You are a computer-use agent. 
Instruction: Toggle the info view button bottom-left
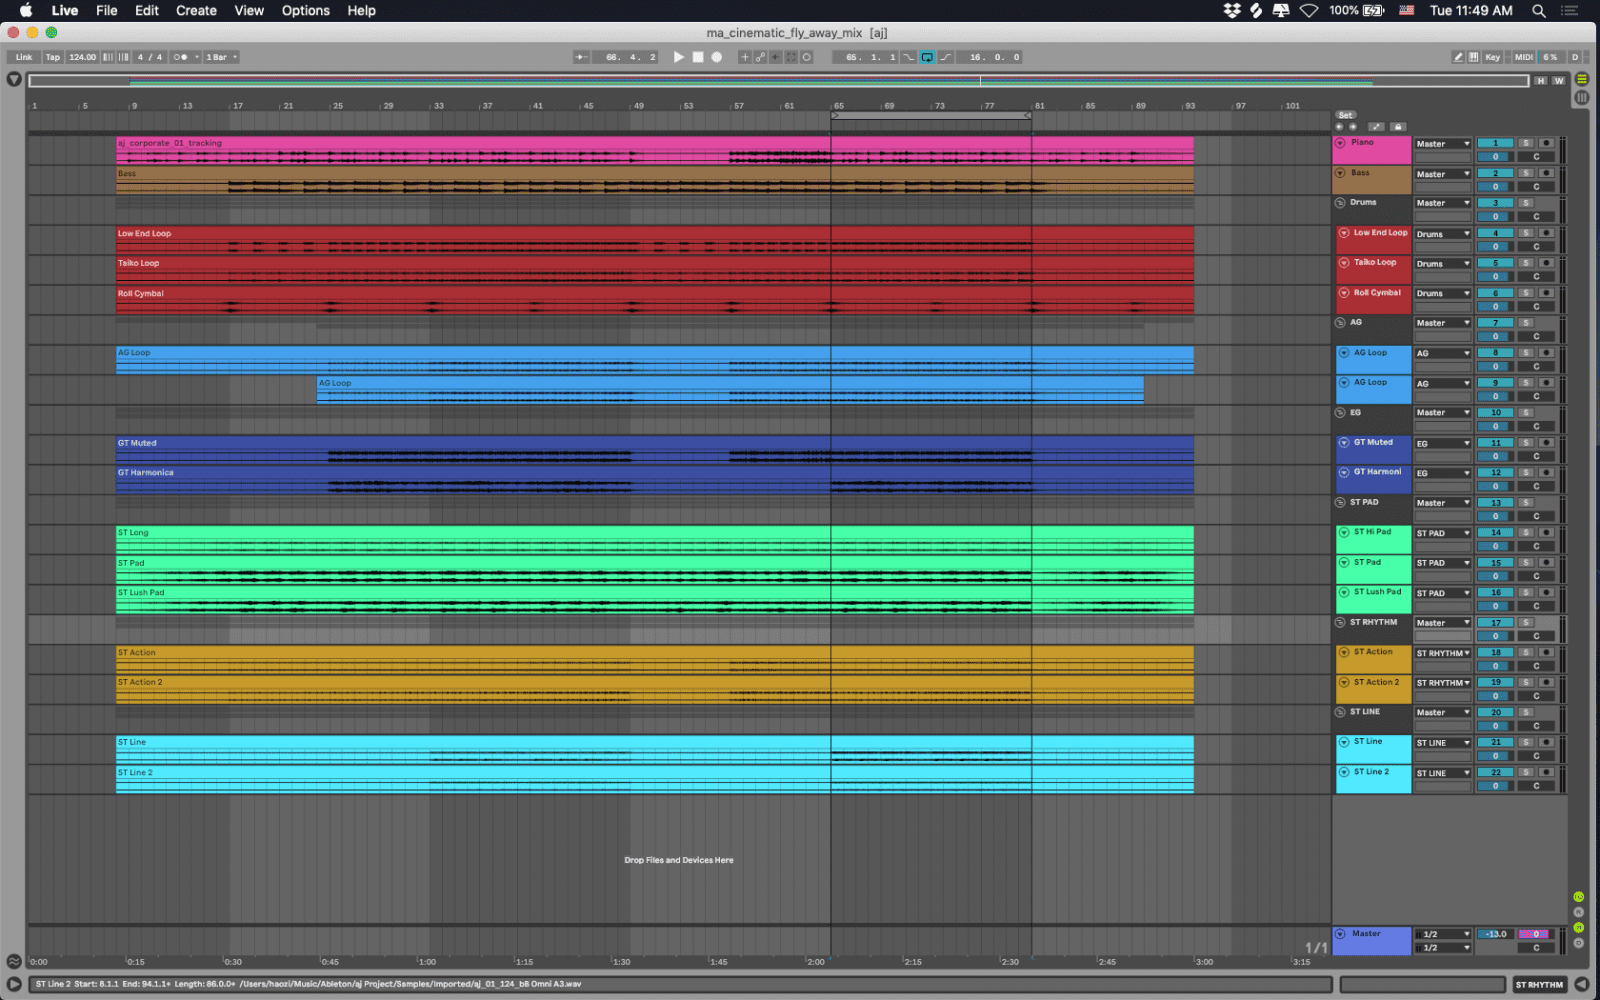pos(14,984)
